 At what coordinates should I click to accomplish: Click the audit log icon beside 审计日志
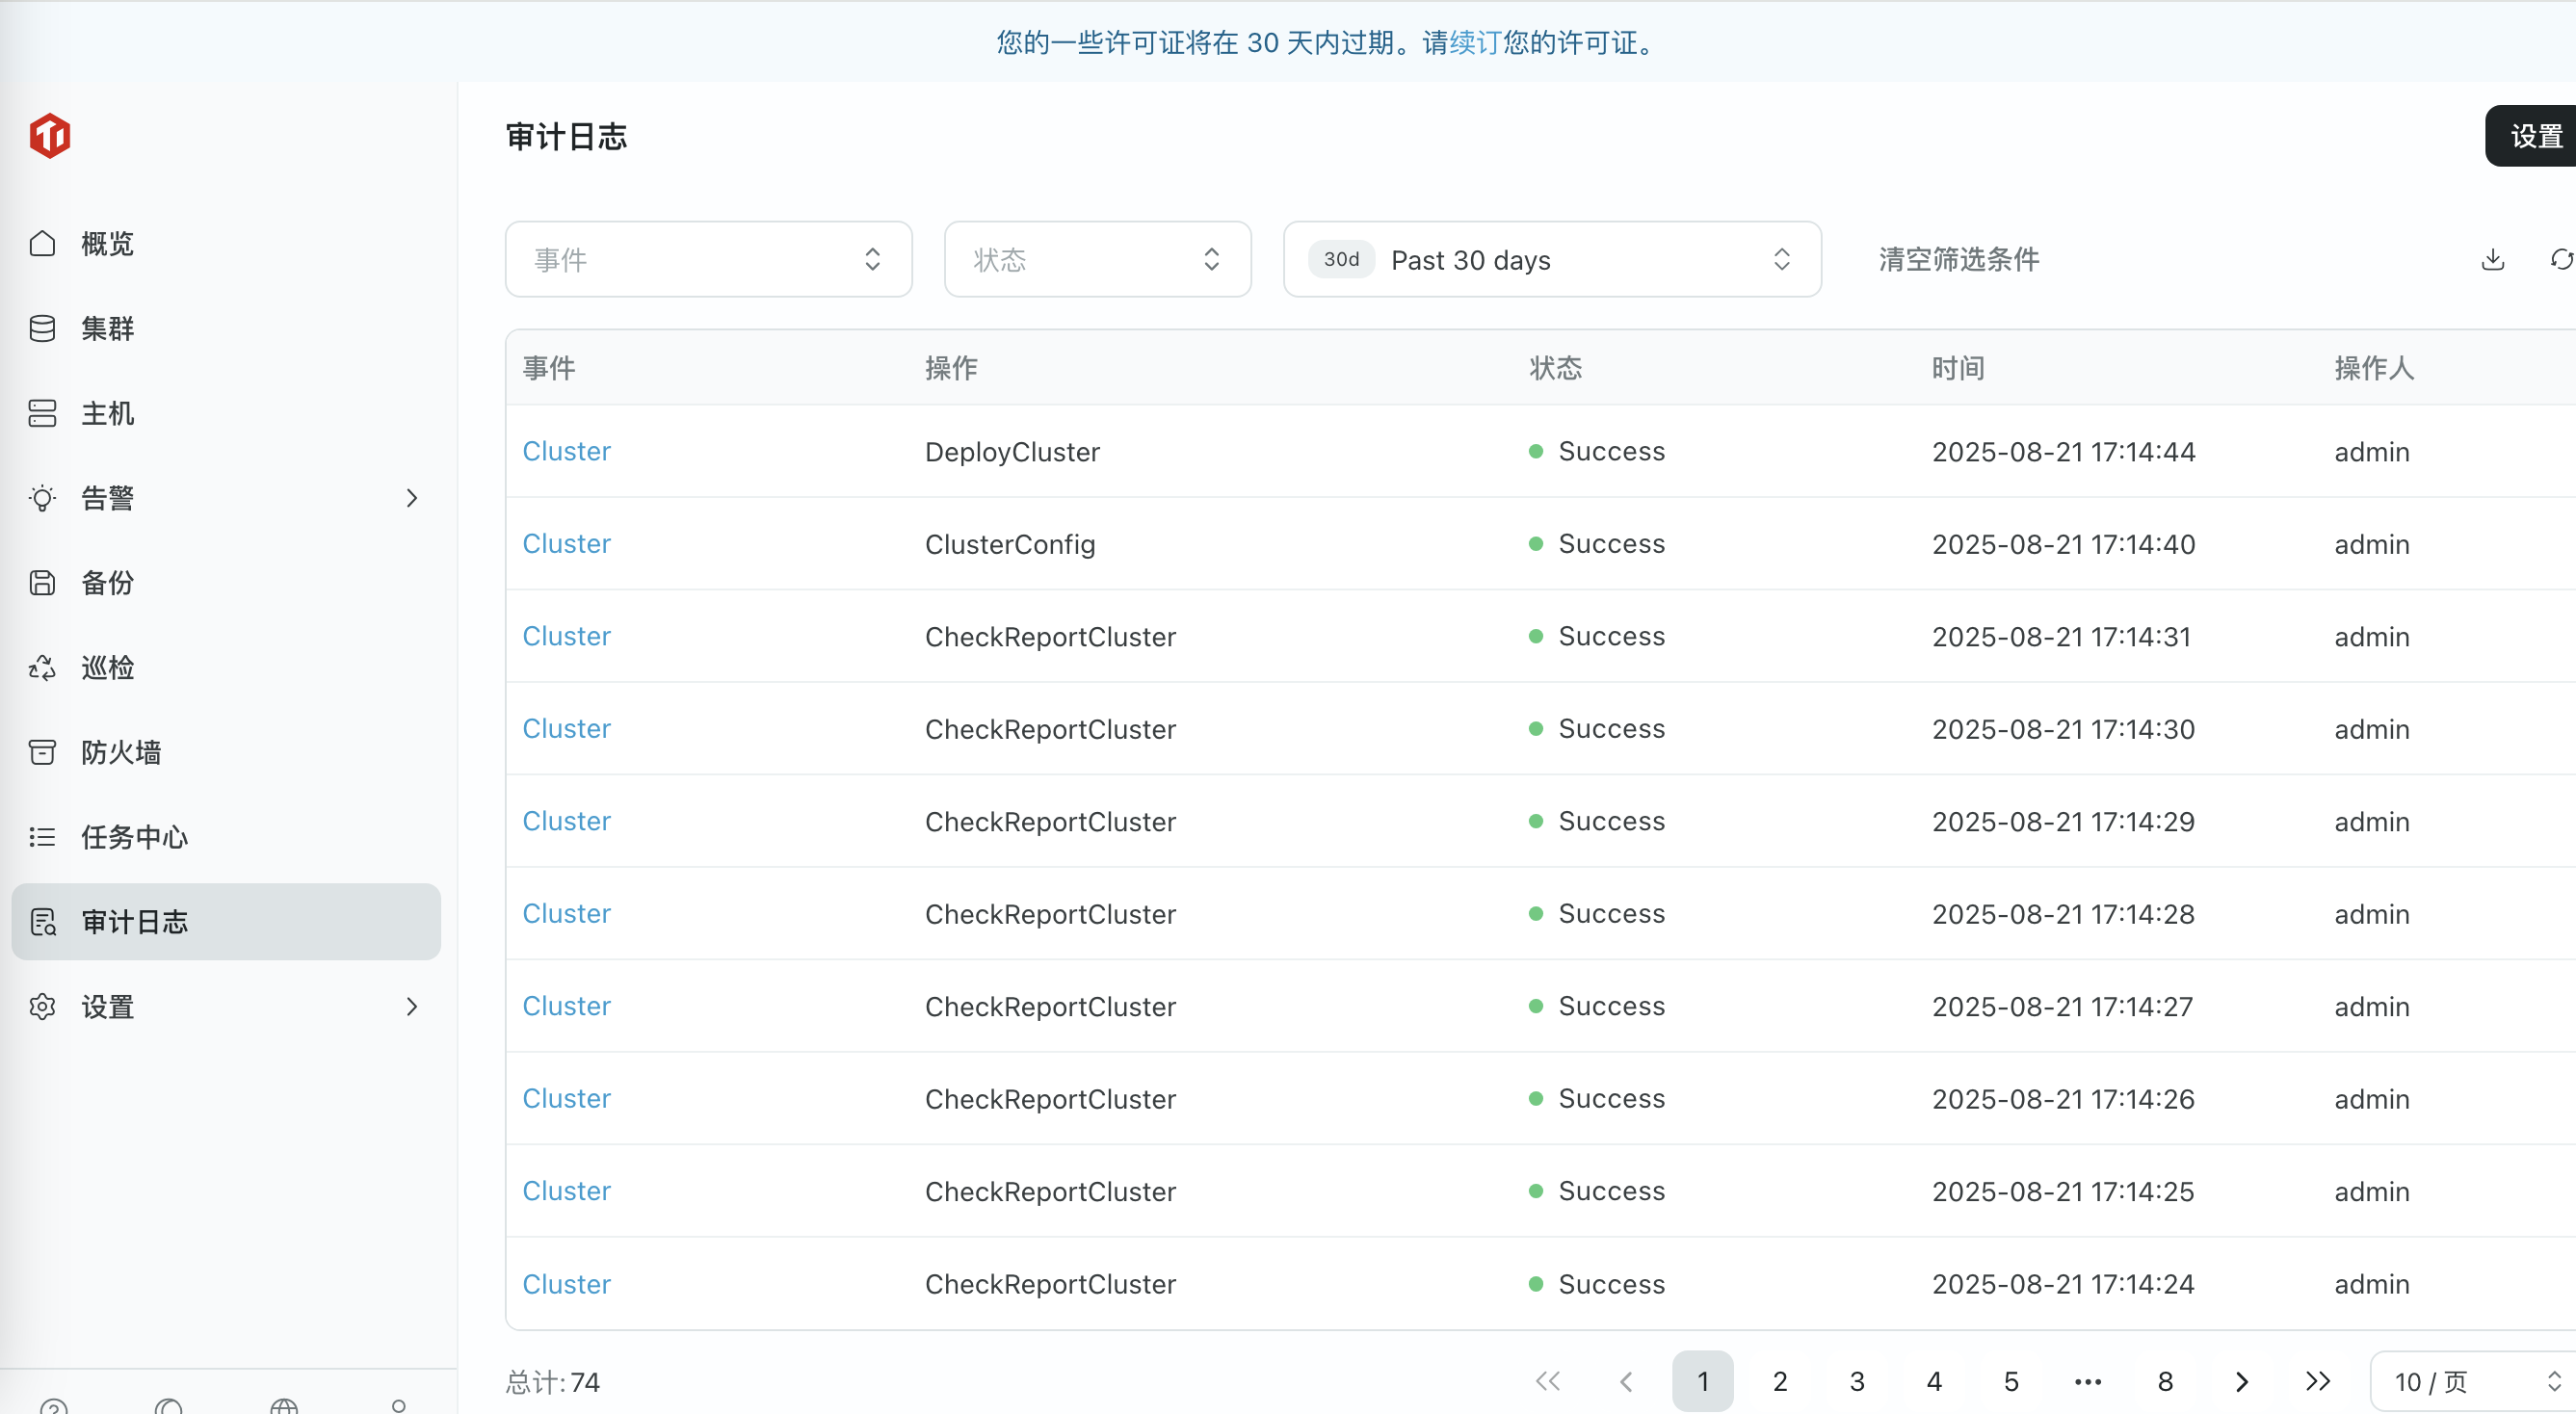pos(42,922)
